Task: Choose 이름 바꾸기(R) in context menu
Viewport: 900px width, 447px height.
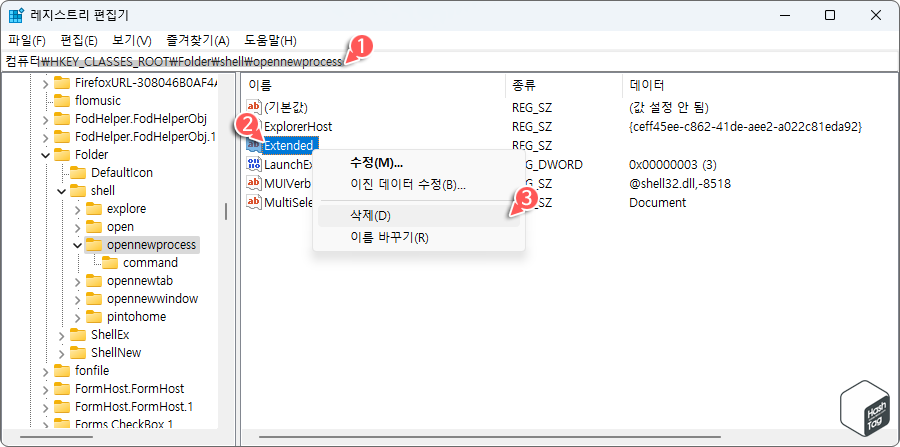Action: 418,237
